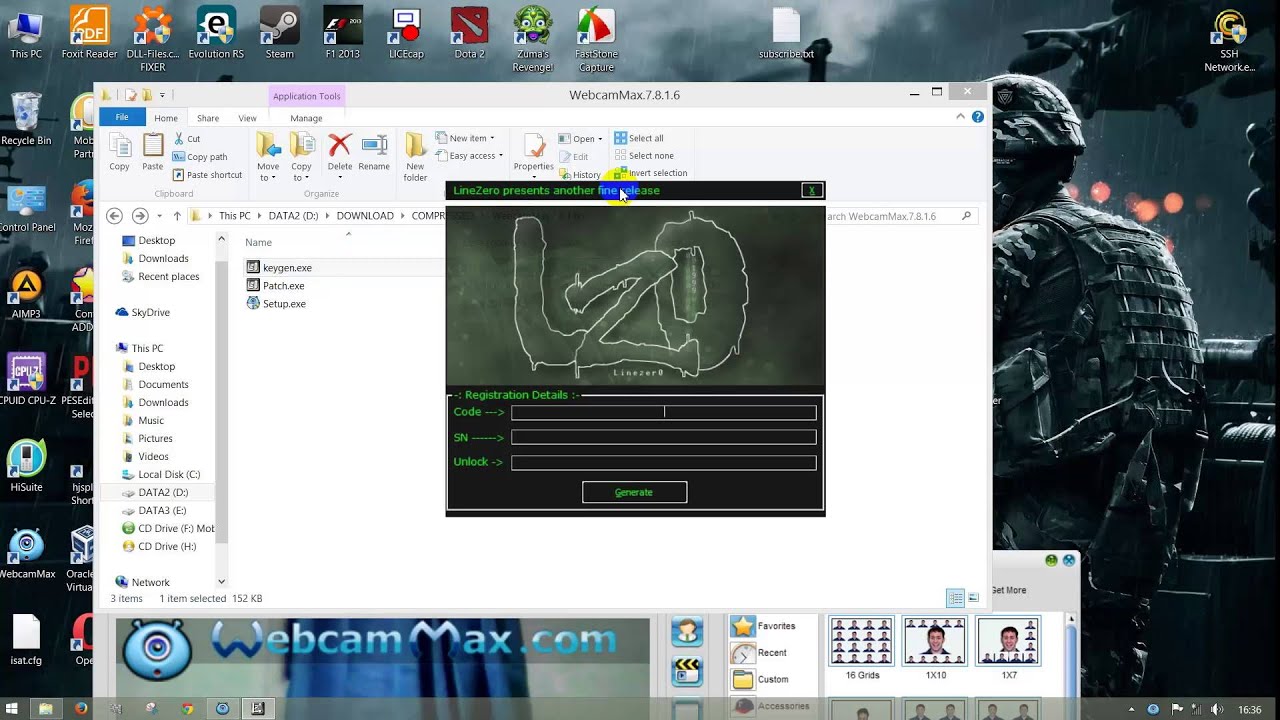Switch to the Home ribbon tab
1280x720 pixels.
[x=166, y=118]
